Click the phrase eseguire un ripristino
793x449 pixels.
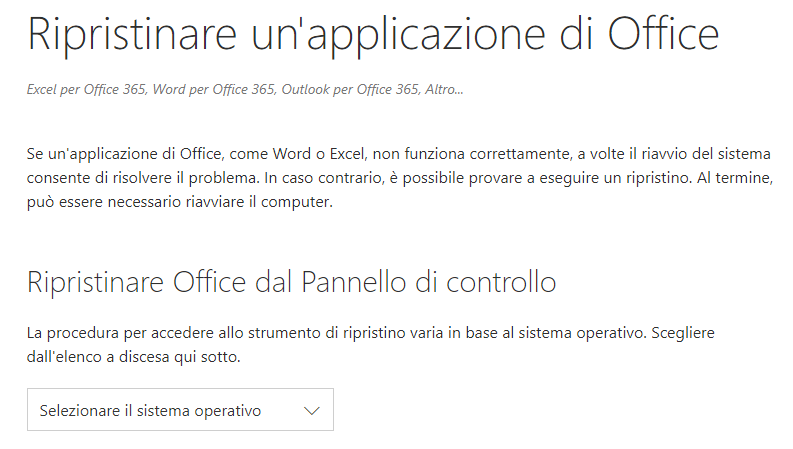pos(615,178)
